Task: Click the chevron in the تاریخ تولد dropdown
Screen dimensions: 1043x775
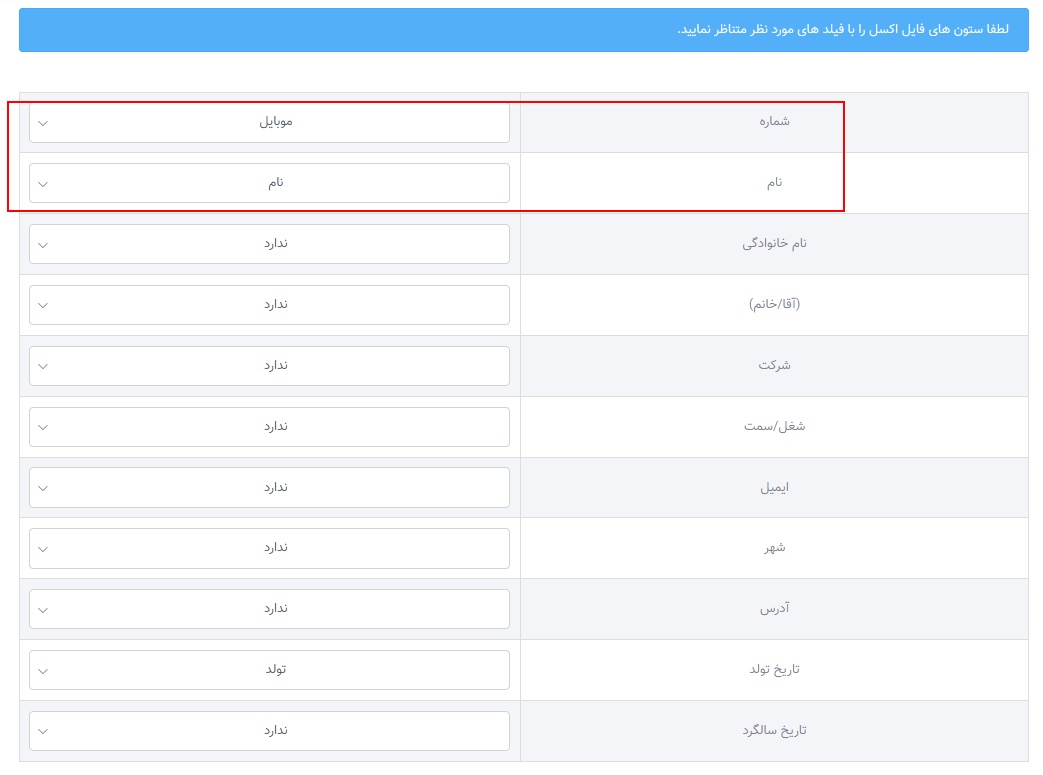Action: [x=43, y=672]
